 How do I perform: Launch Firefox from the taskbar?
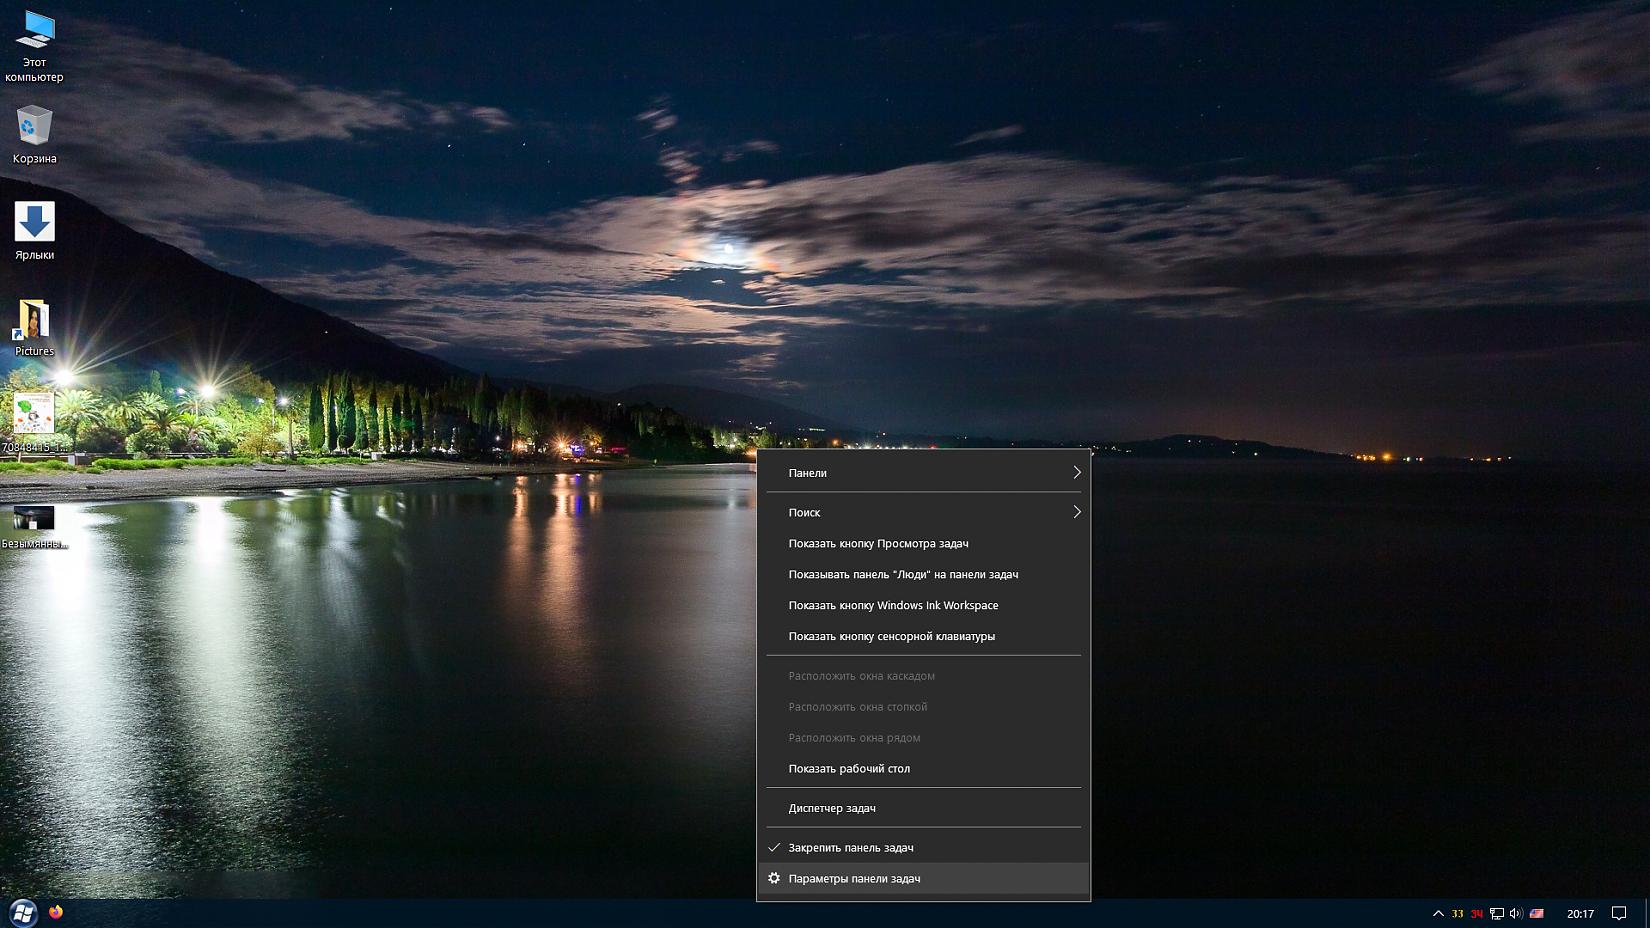[x=56, y=912]
